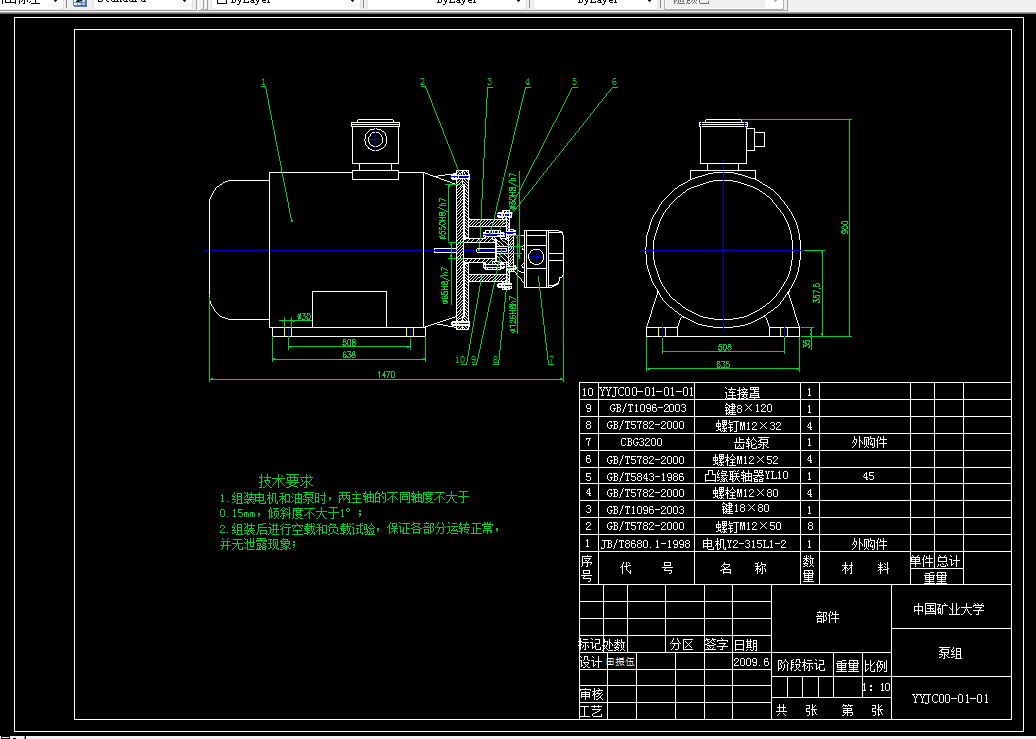Screen dimensions: 1036x739
Task: Select the 技术要求 heading text
Action: pyautogui.click(x=285, y=481)
